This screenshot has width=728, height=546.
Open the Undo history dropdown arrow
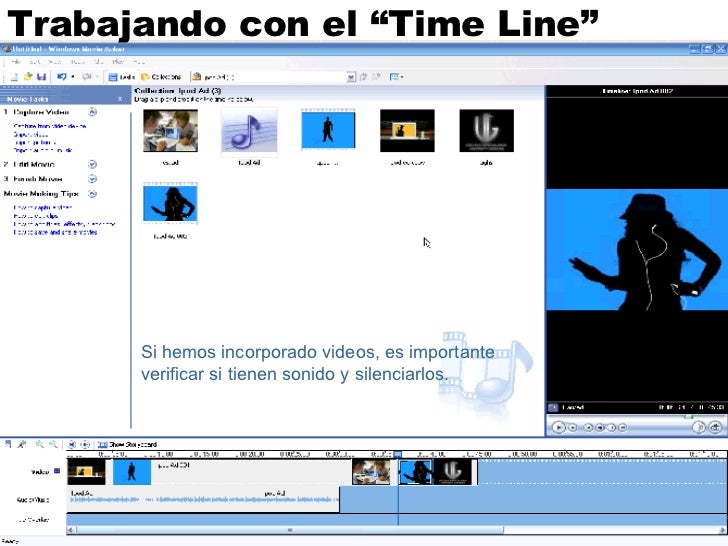[73, 77]
